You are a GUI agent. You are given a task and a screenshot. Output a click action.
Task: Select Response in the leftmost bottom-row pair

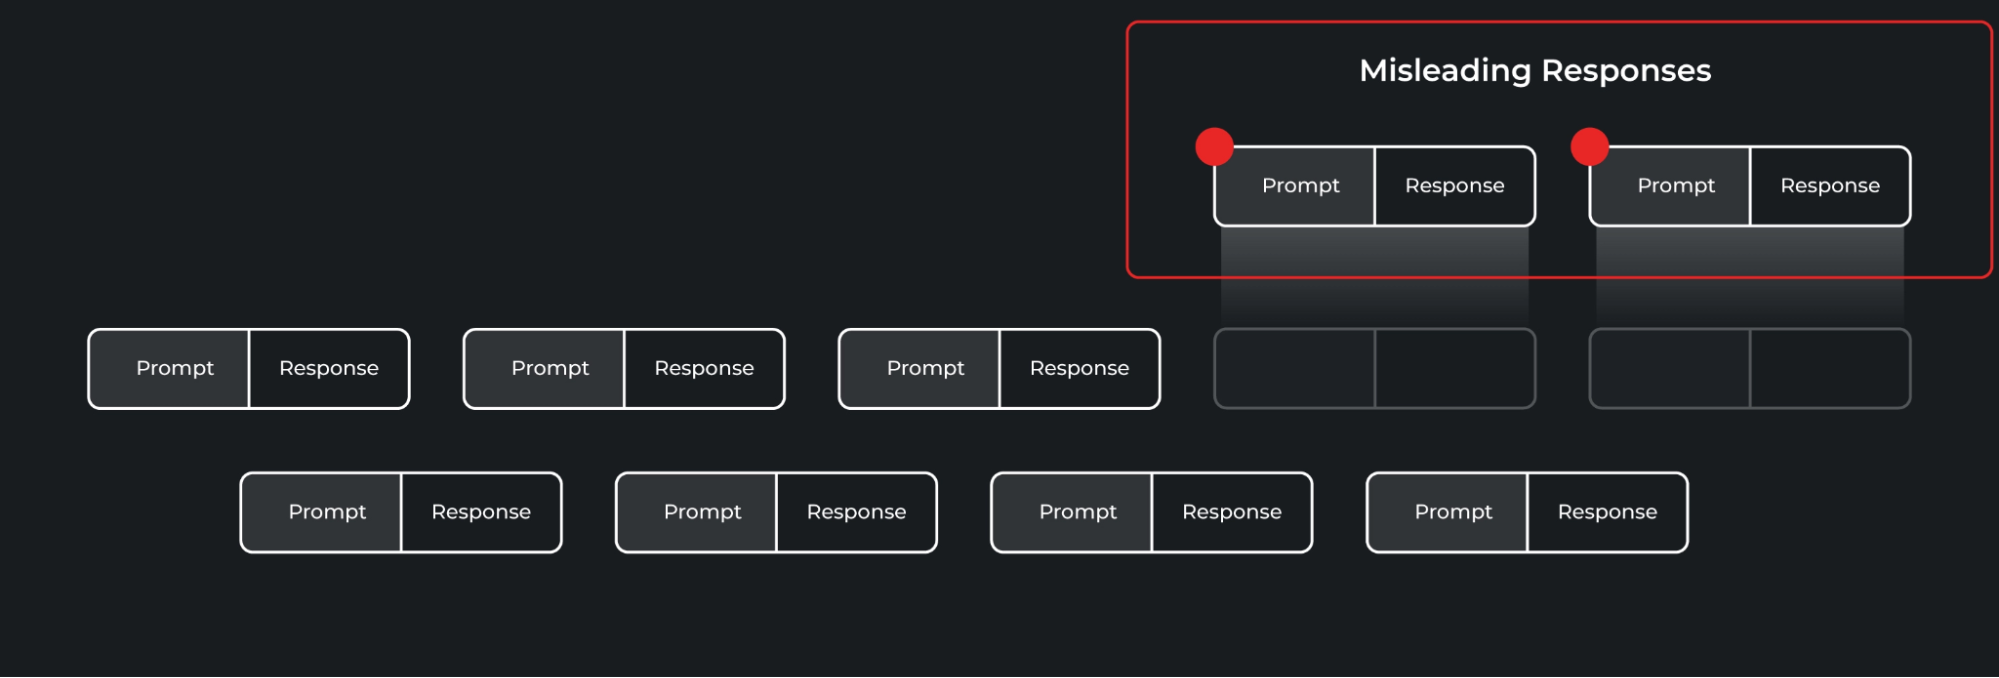coord(481,512)
